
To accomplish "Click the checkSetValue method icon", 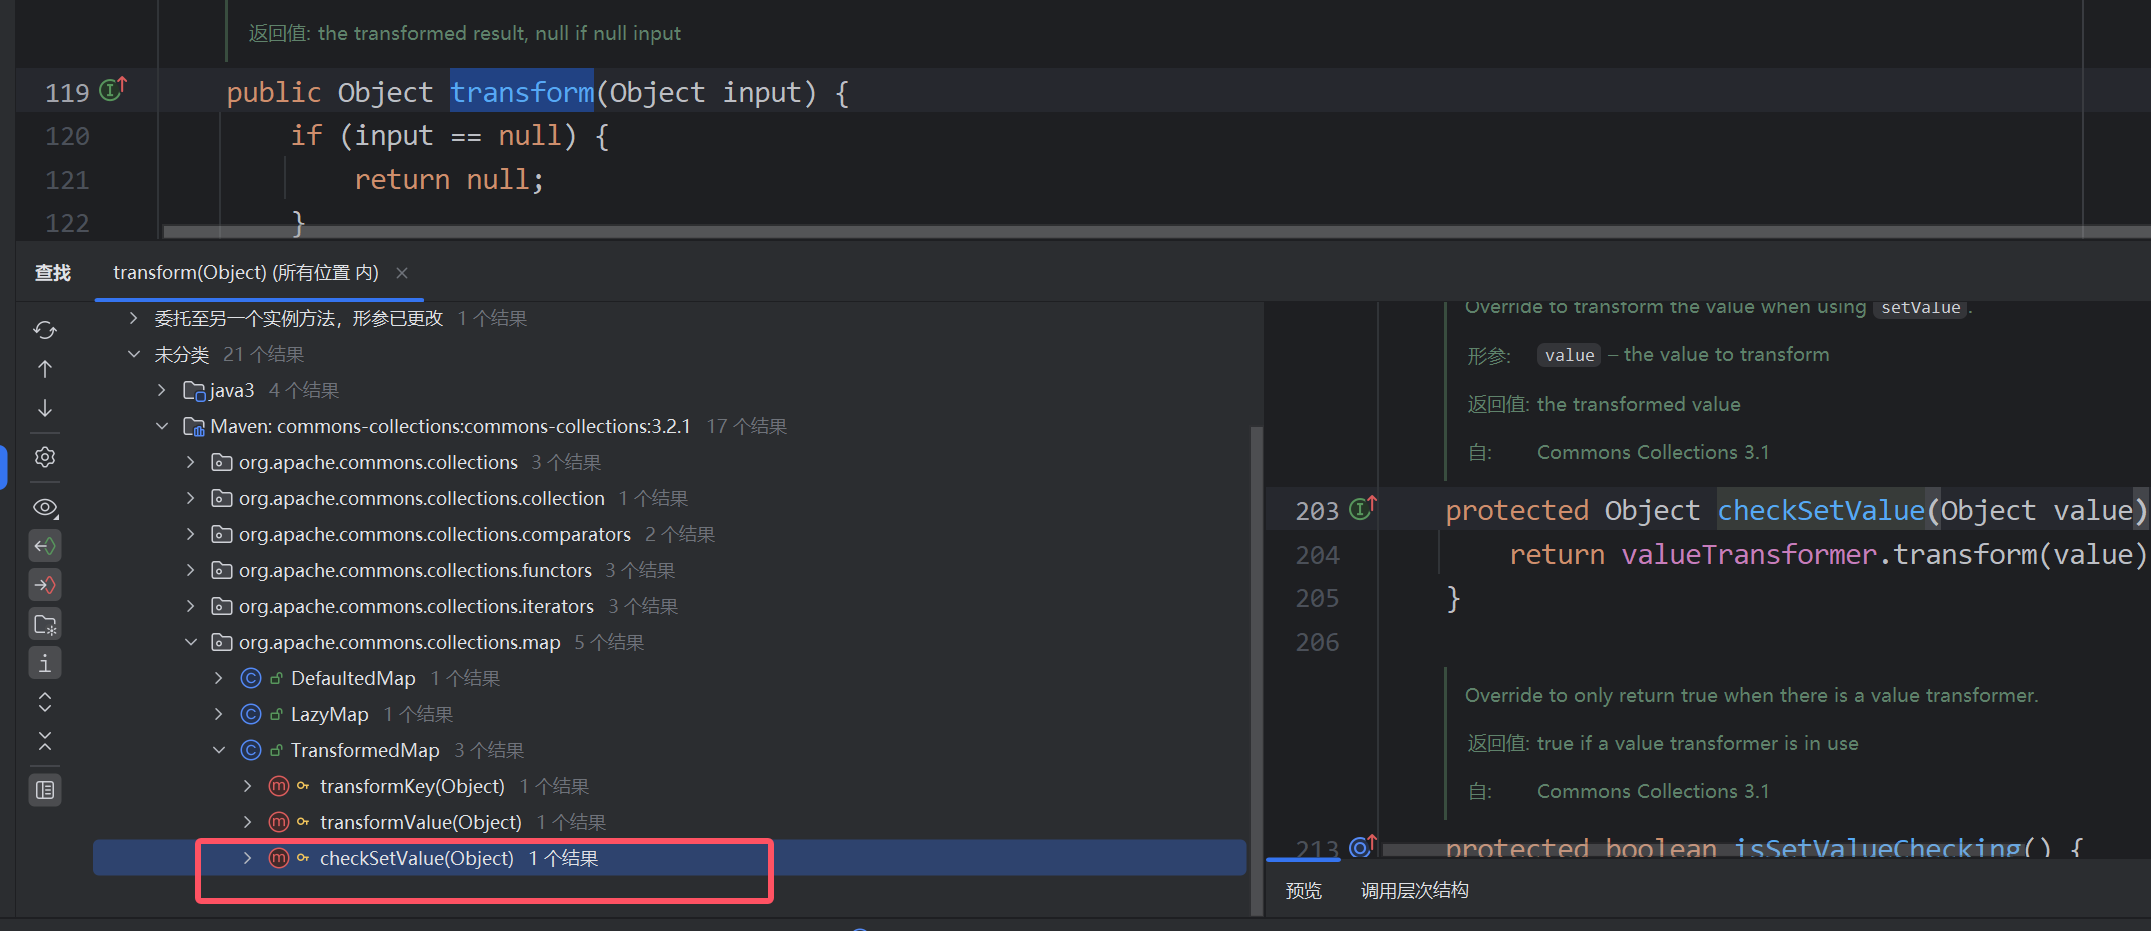I will tap(279, 858).
